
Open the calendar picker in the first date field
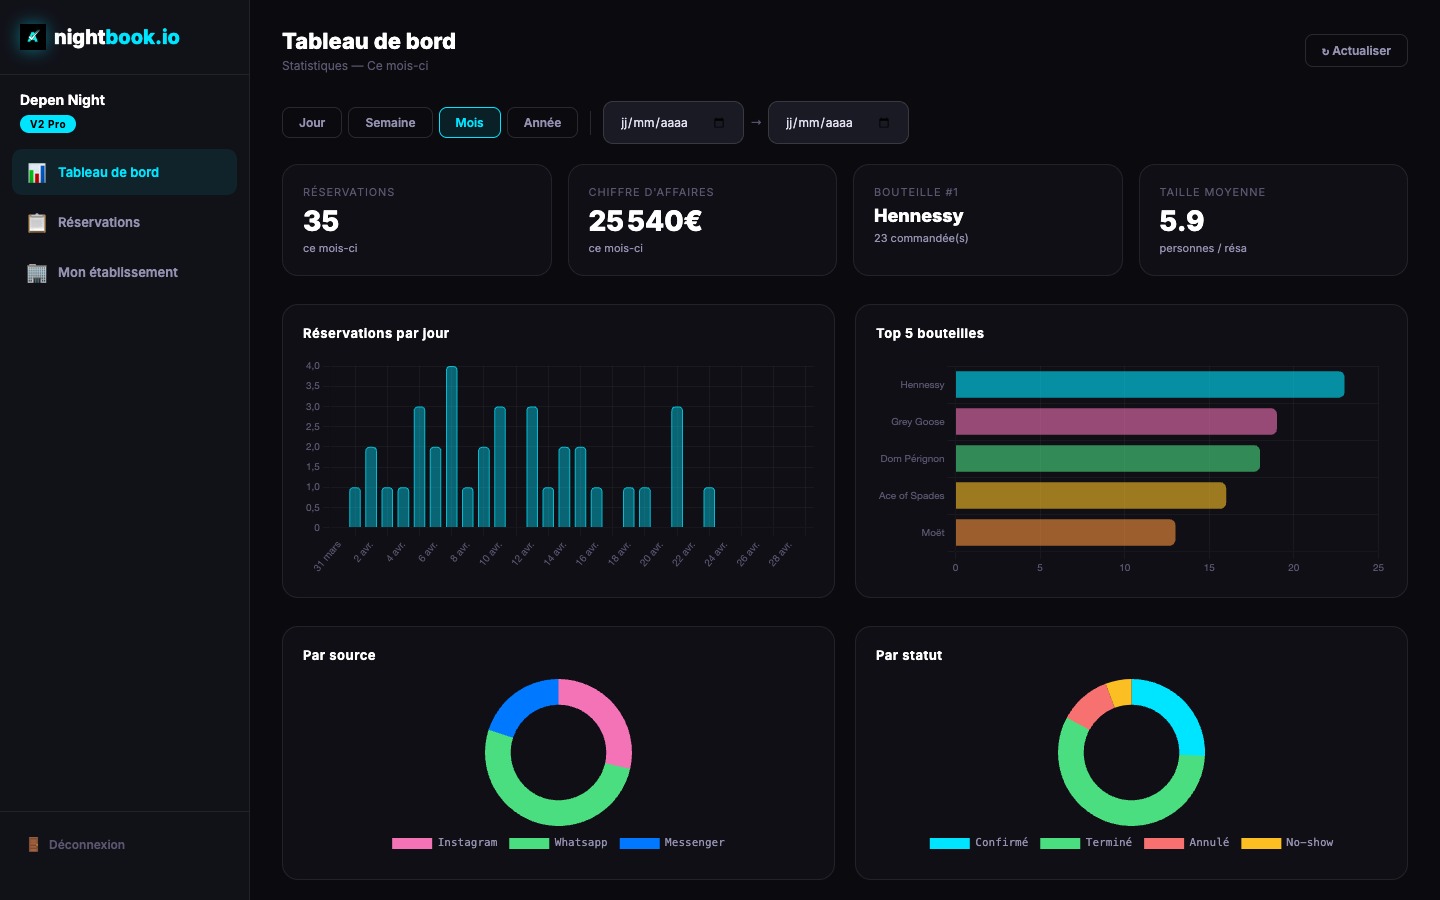(x=718, y=123)
